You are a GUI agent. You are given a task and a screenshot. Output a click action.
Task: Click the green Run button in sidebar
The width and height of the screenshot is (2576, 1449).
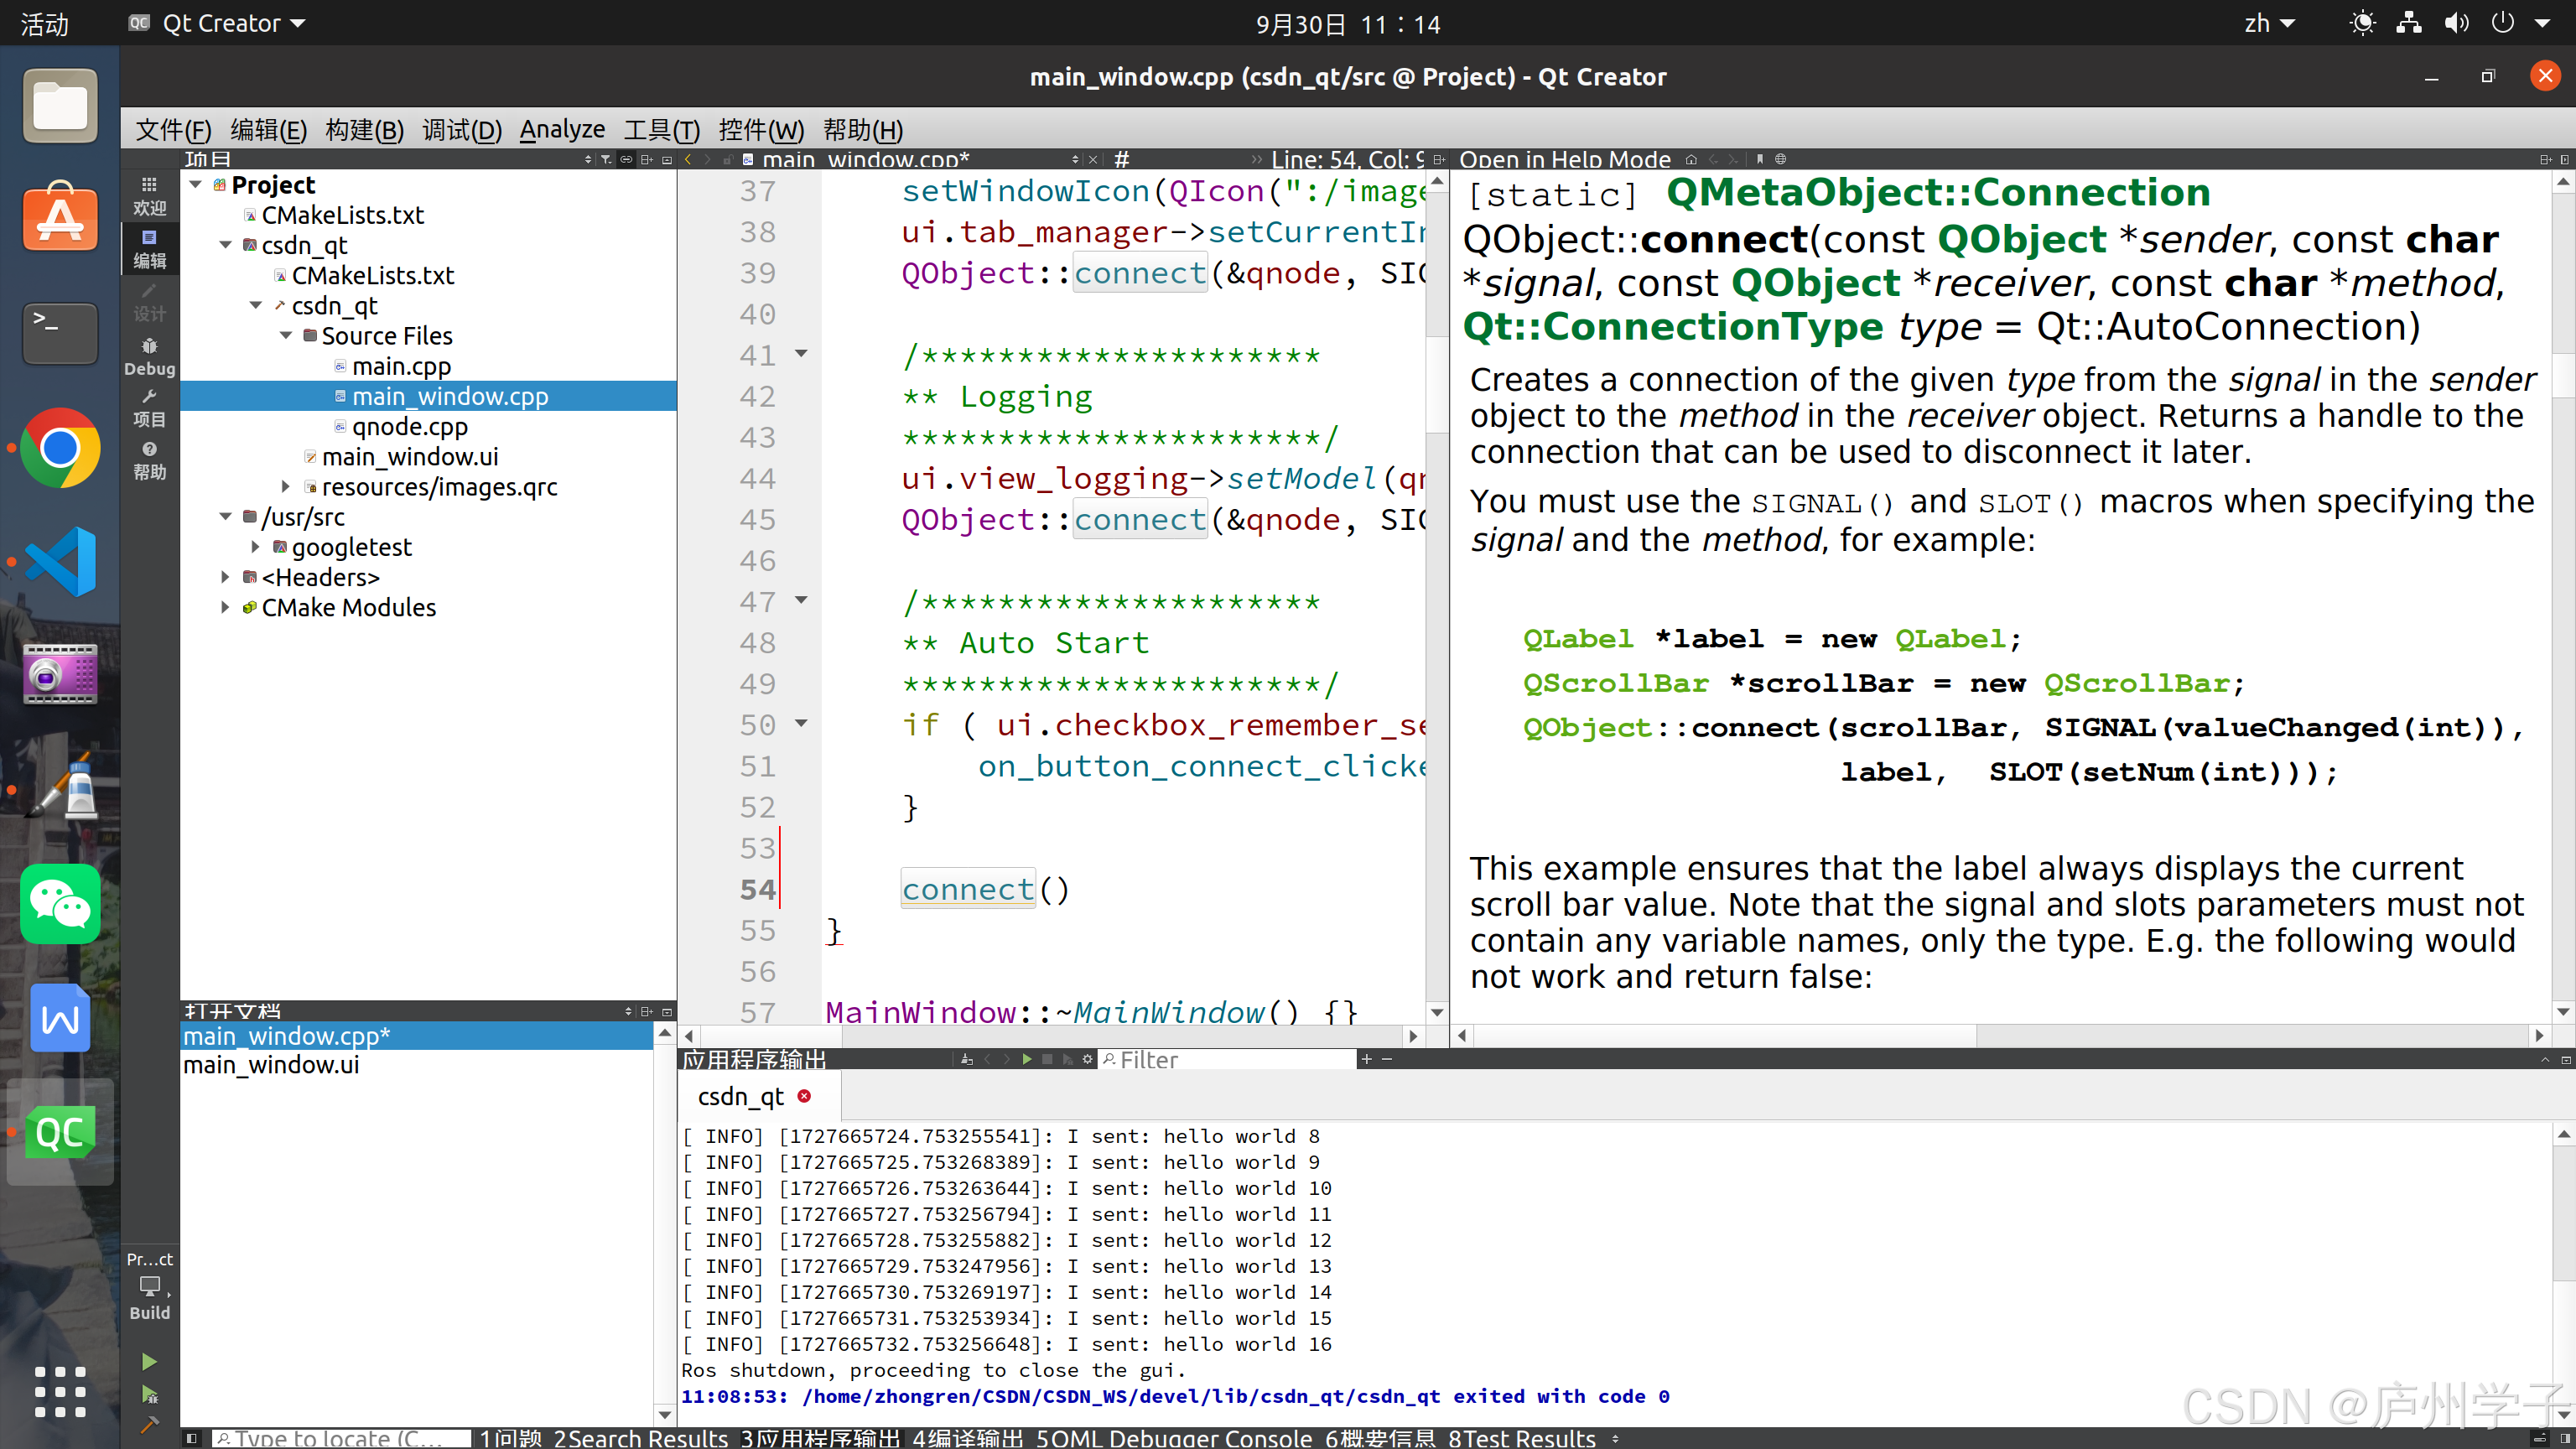(149, 1361)
